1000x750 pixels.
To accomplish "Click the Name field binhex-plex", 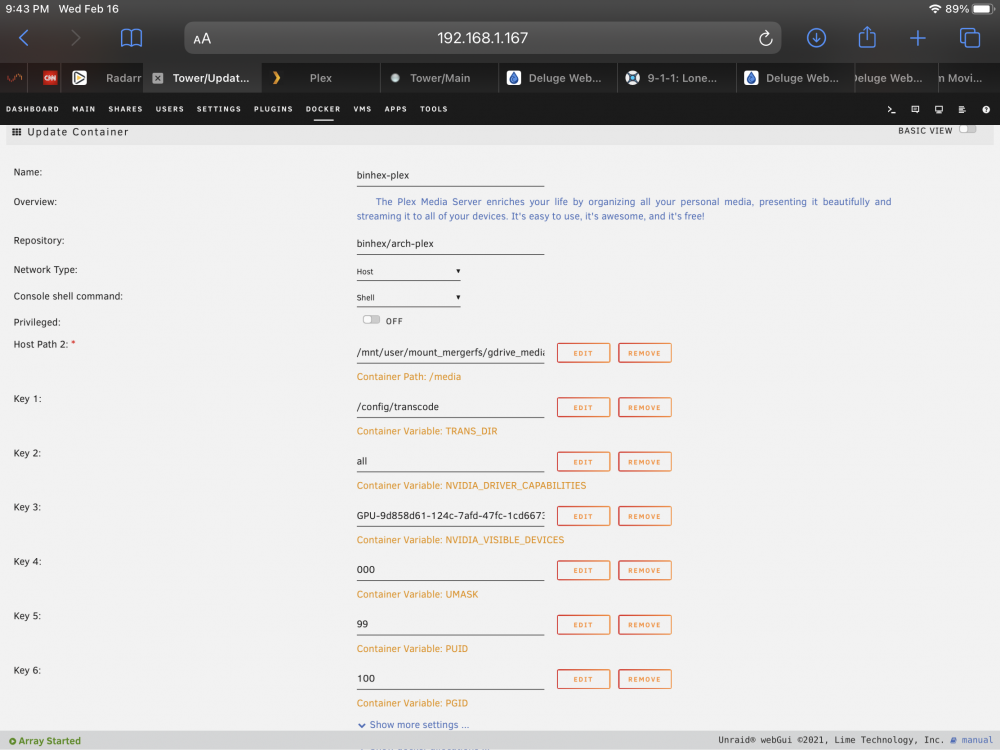I will tap(450, 175).
